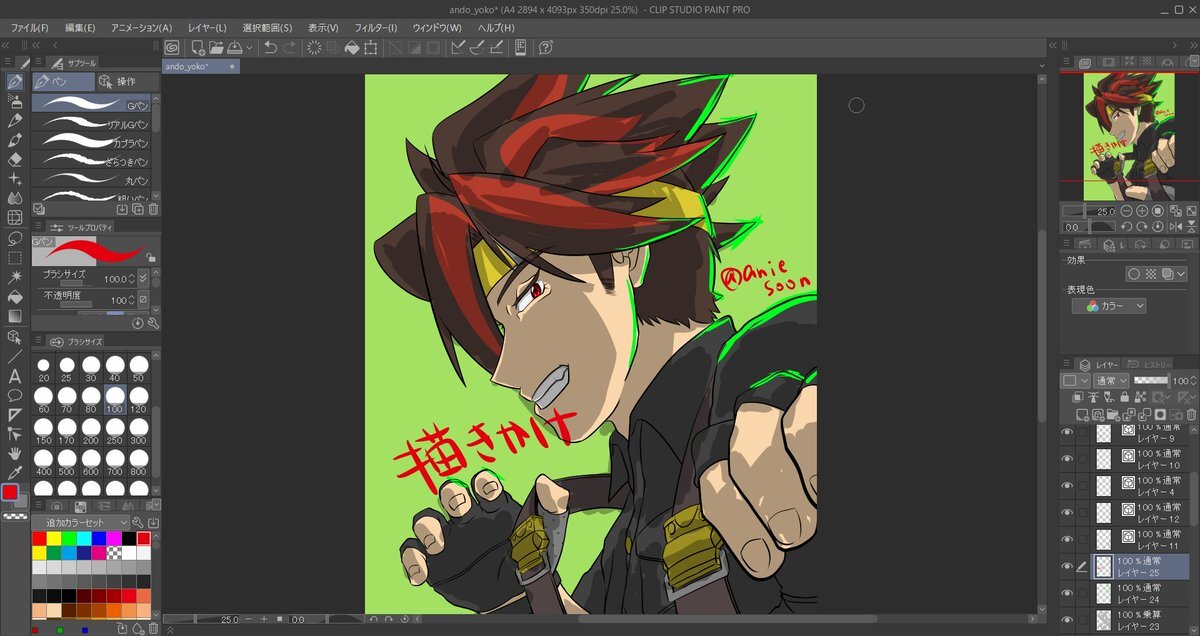Select the Lasso selection tool
The width and height of the screenshot is (1200, 636).
15,238
